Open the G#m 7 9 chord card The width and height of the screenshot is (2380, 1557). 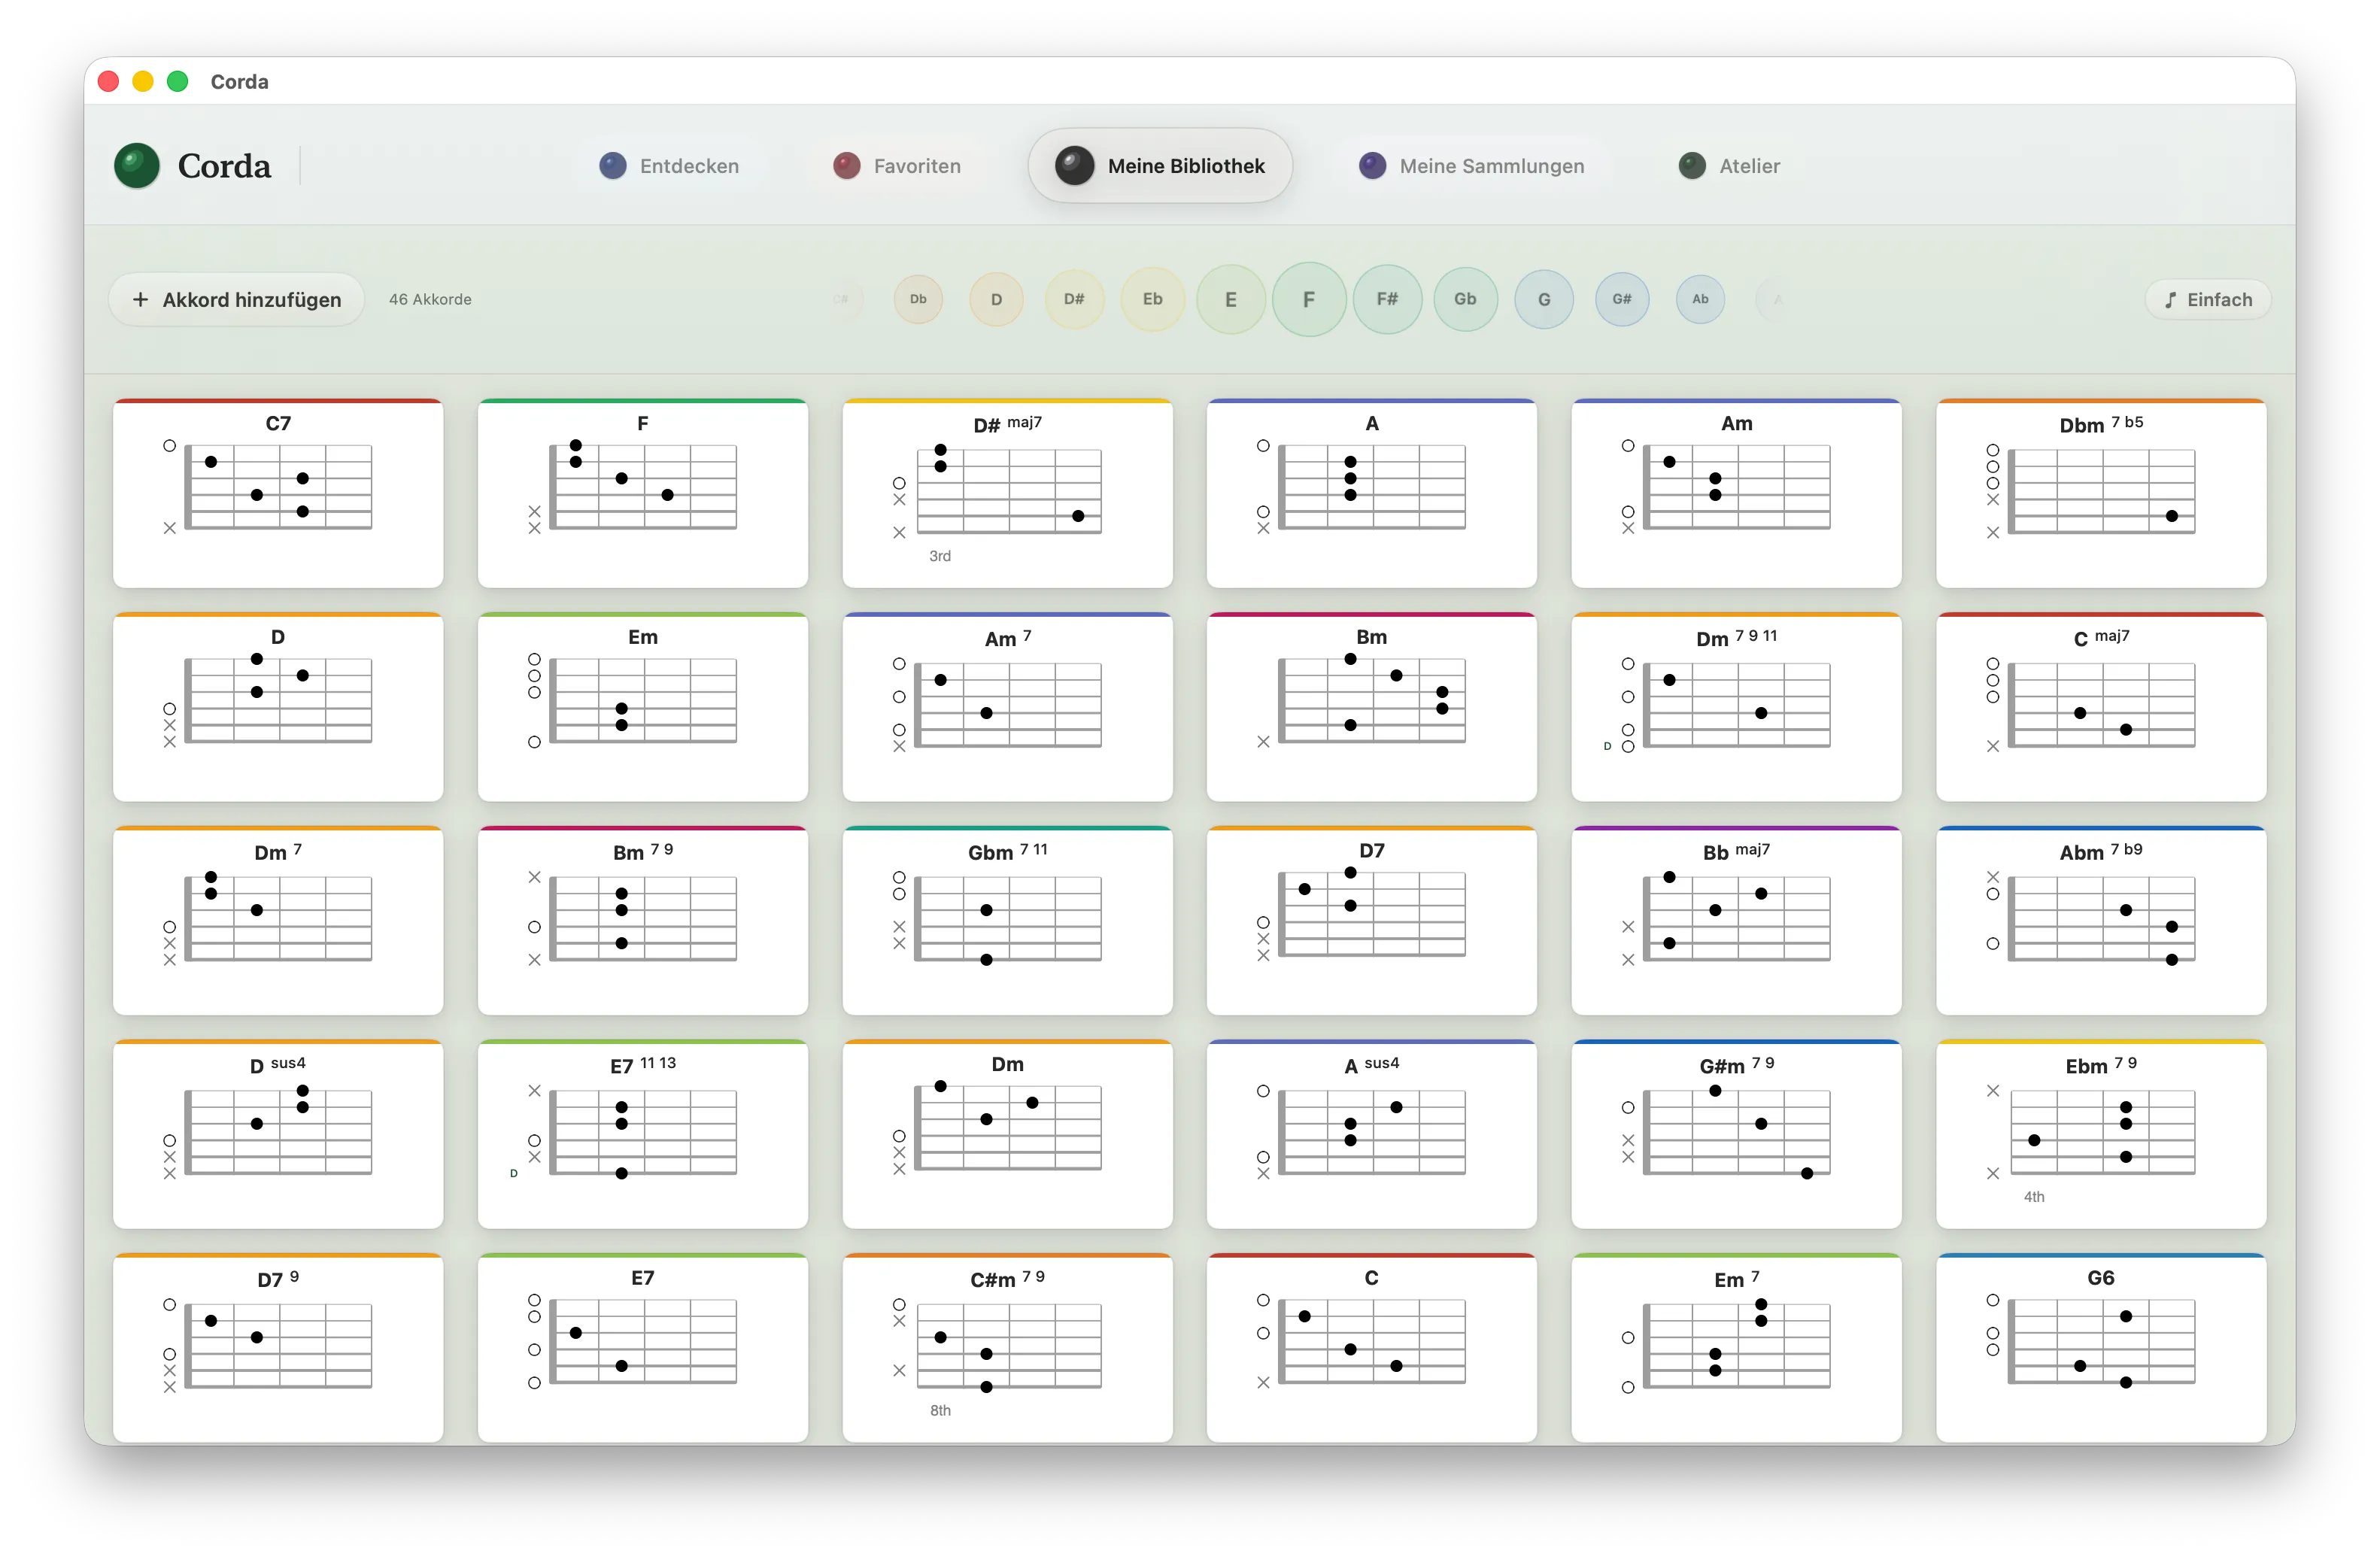click(1737, 1135)
